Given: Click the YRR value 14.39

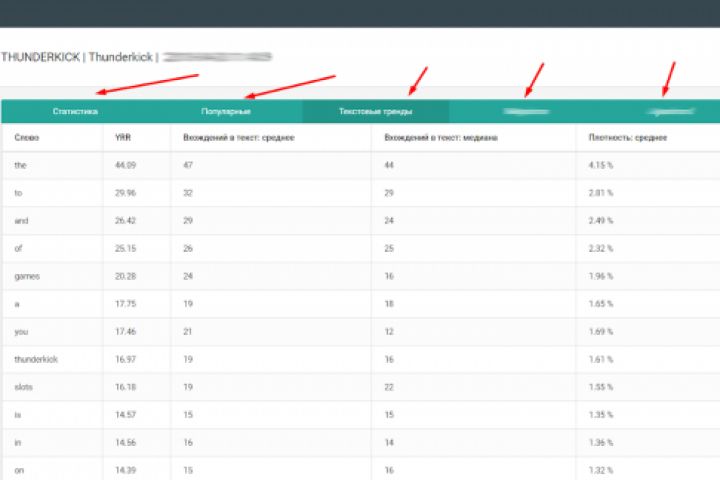Looking at the screenshot, I should click(125, 470).
